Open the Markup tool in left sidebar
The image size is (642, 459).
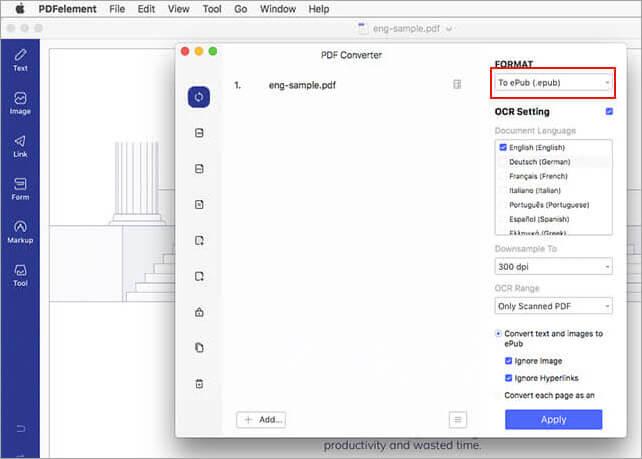coord(20,232)
